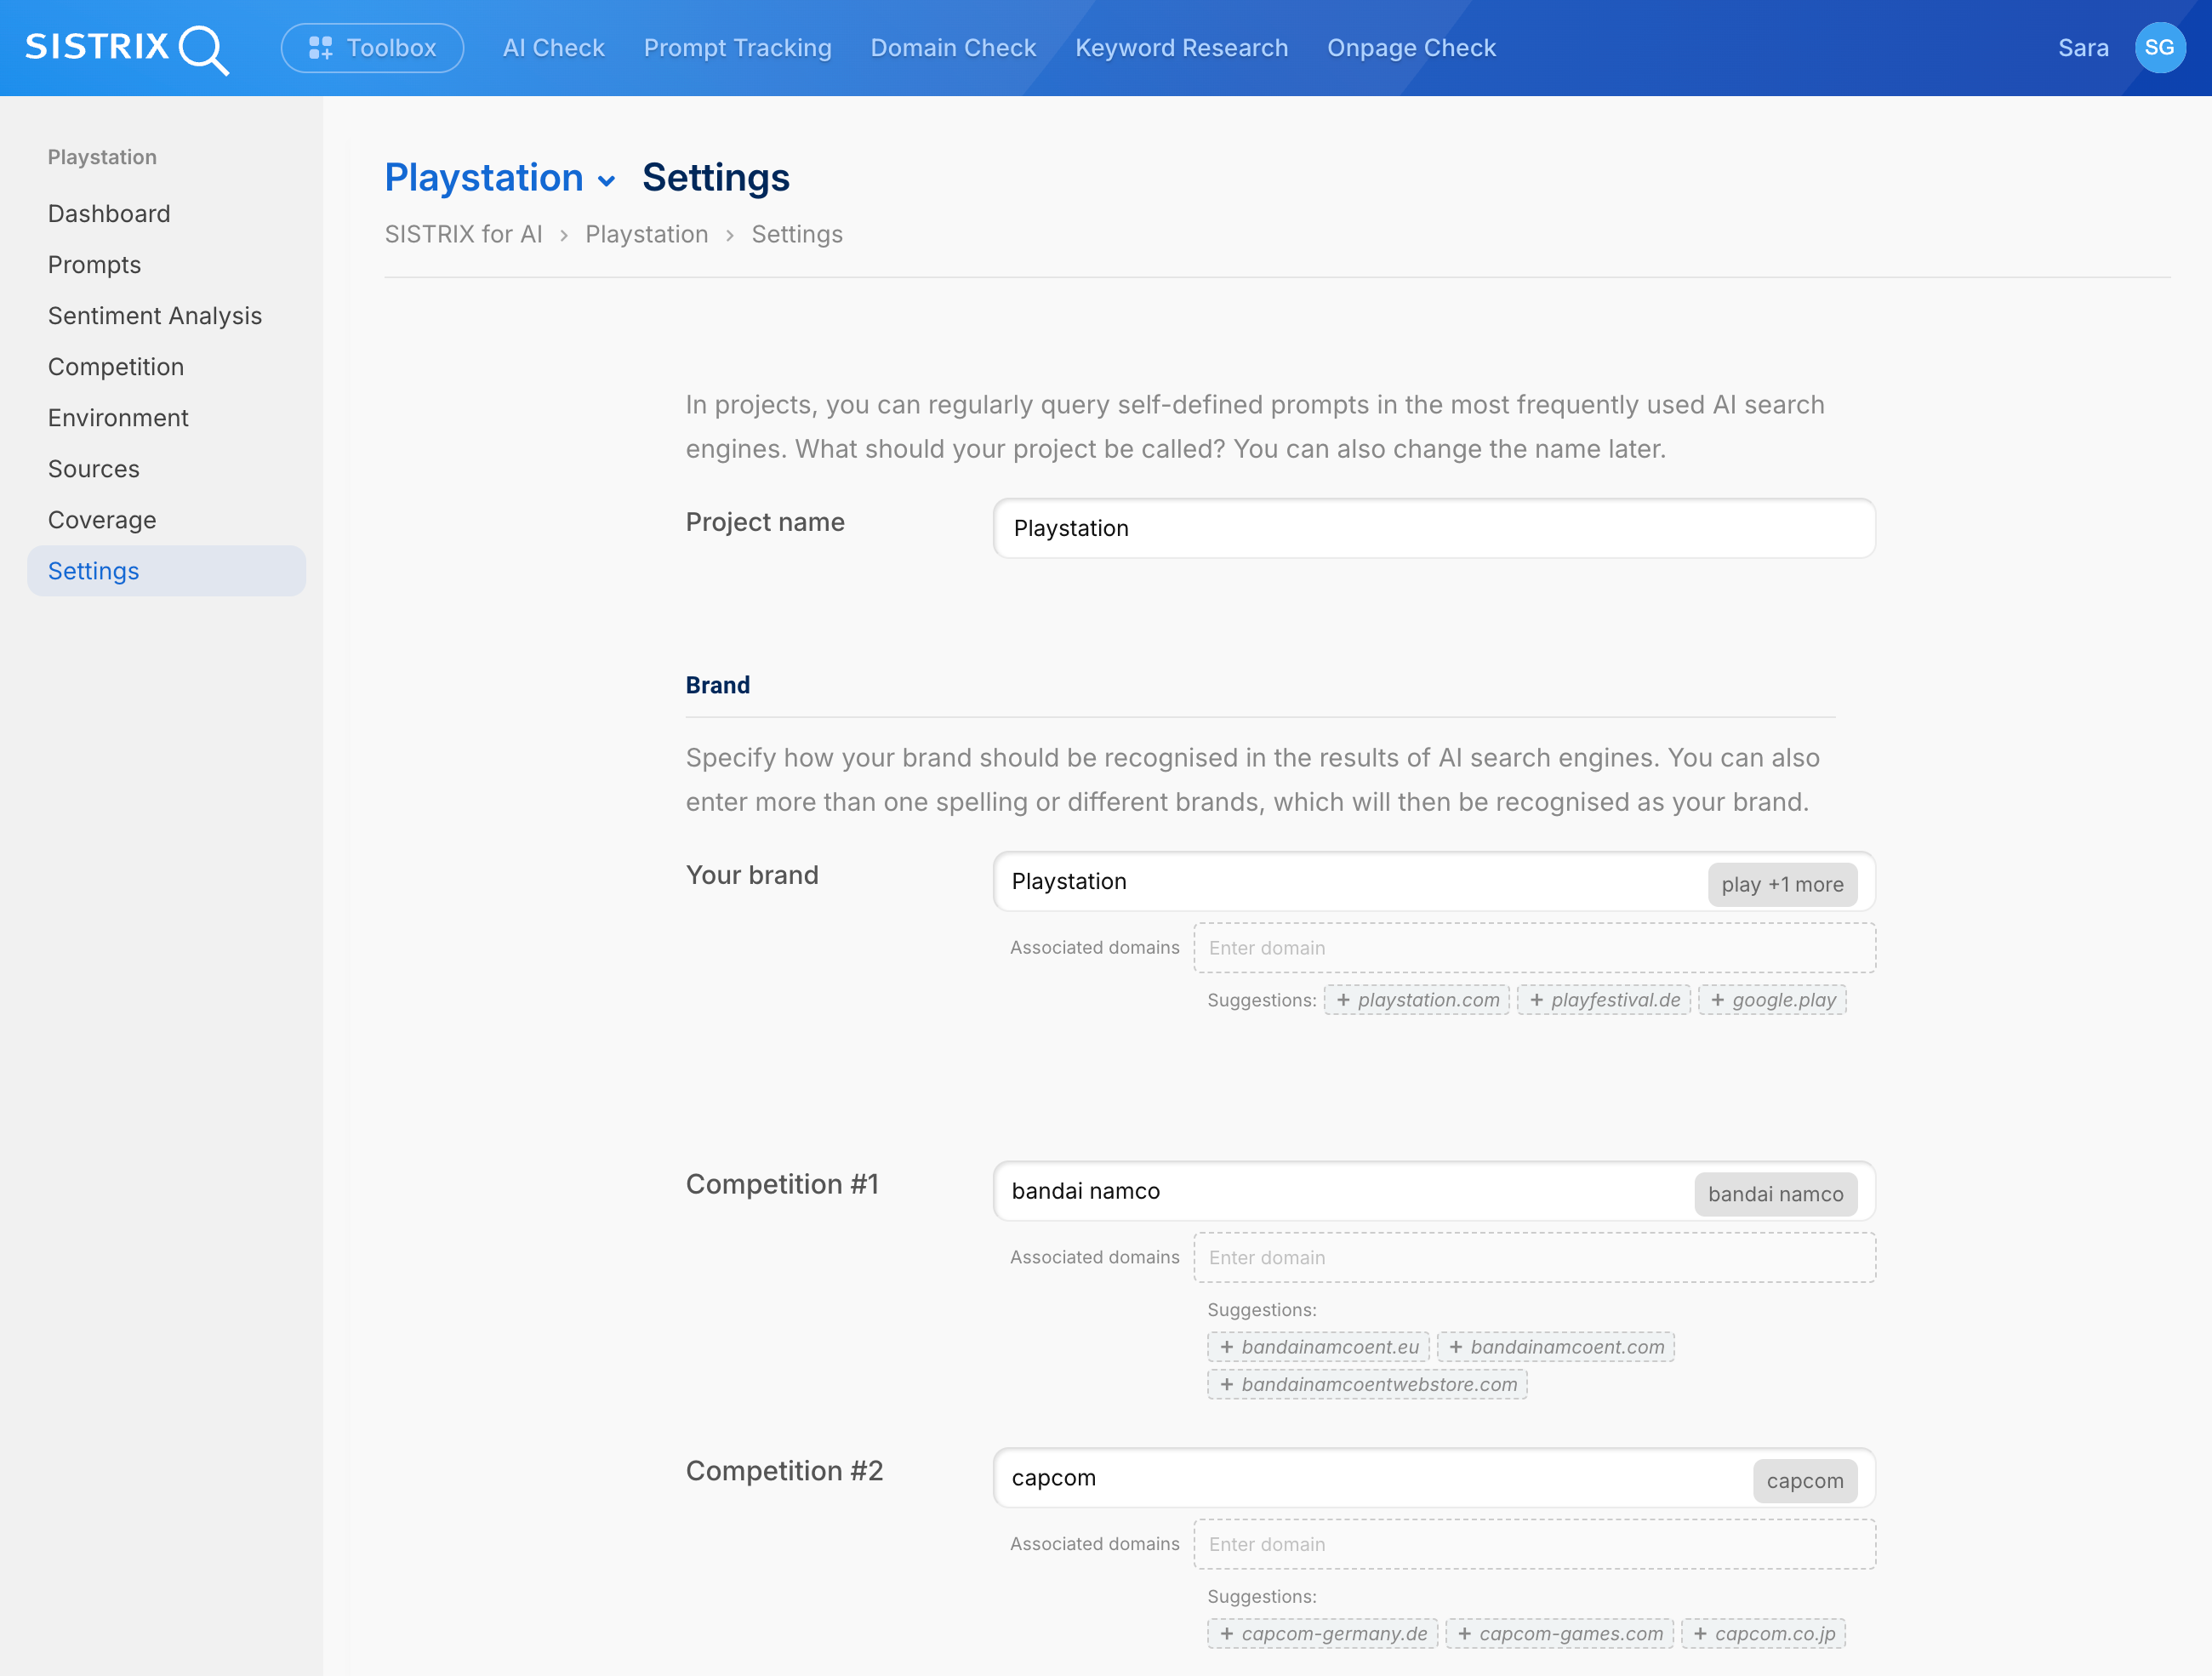Screen dimensions: 2212x1676
Task: Open the Dashboard sidebar item
Action: click(109, 213)
